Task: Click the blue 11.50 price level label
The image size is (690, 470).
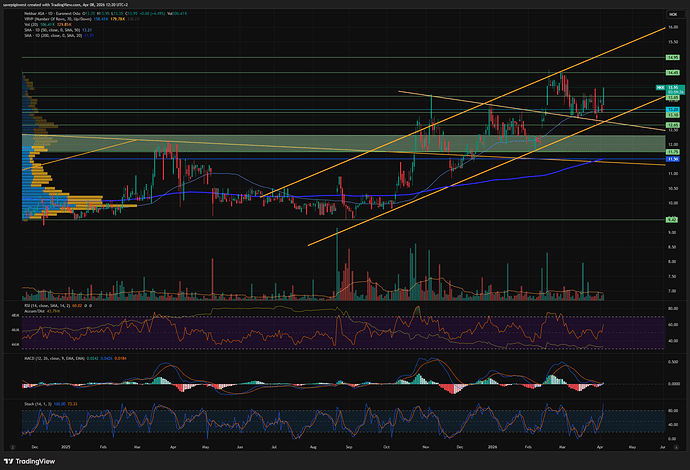Action: coord(672,159)
